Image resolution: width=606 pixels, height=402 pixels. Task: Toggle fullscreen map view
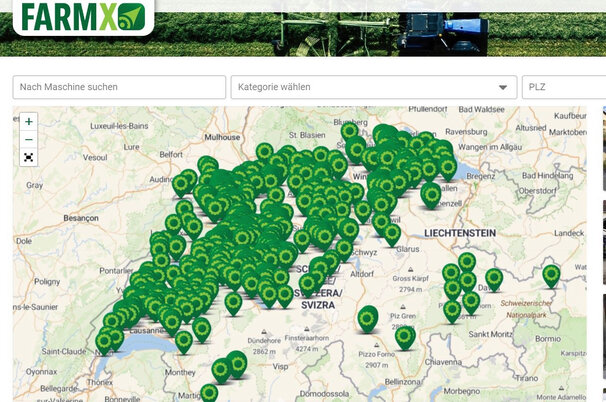pyautogui.click(x=28, y=157)
